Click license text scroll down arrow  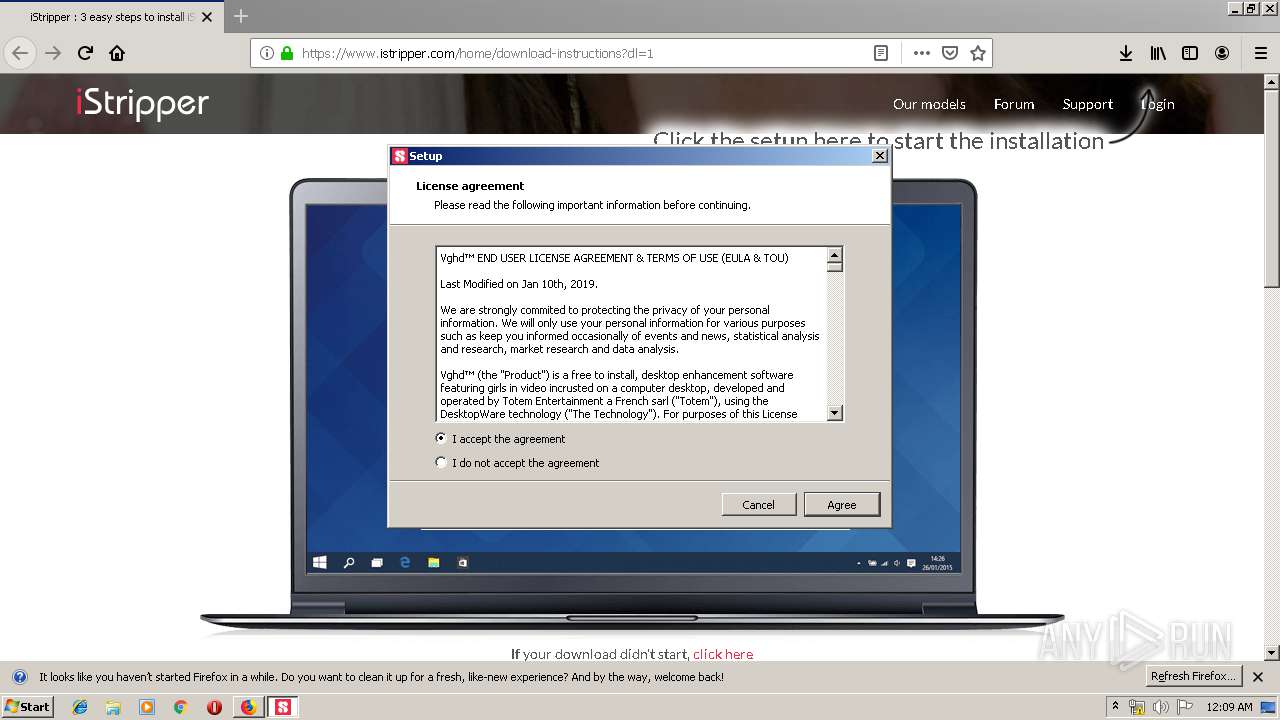pos(835,412)
